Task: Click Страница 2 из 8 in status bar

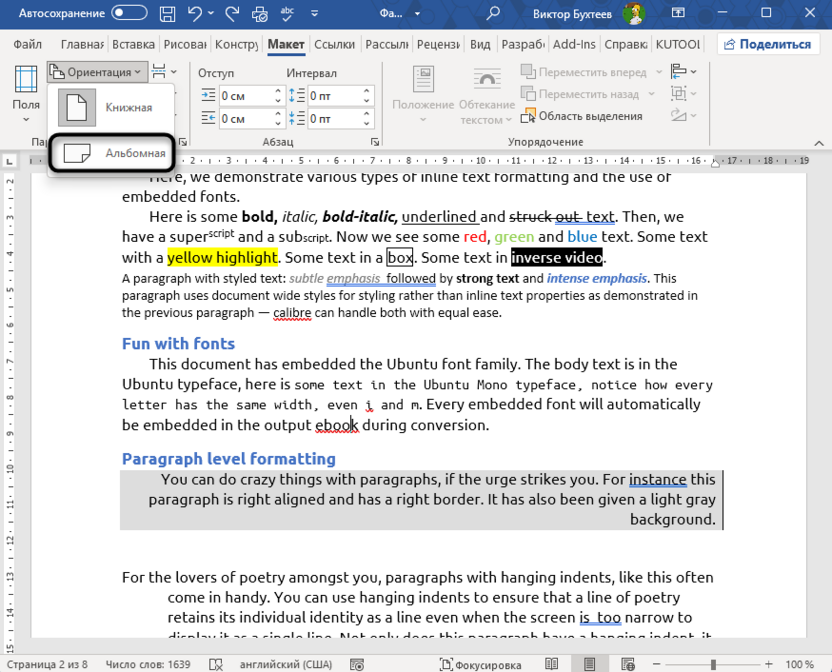Action: pos(47,663)
